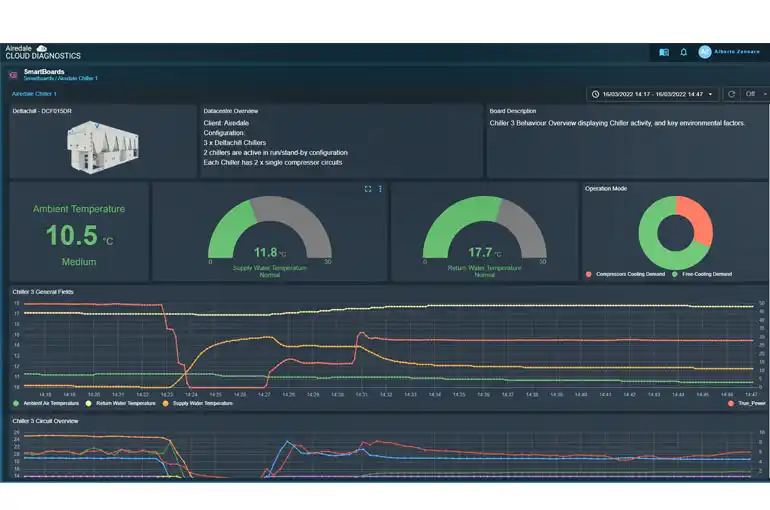Click the refresh dashboard icon
Viewport: 770px width, 510px height.
tap(732, 94)
